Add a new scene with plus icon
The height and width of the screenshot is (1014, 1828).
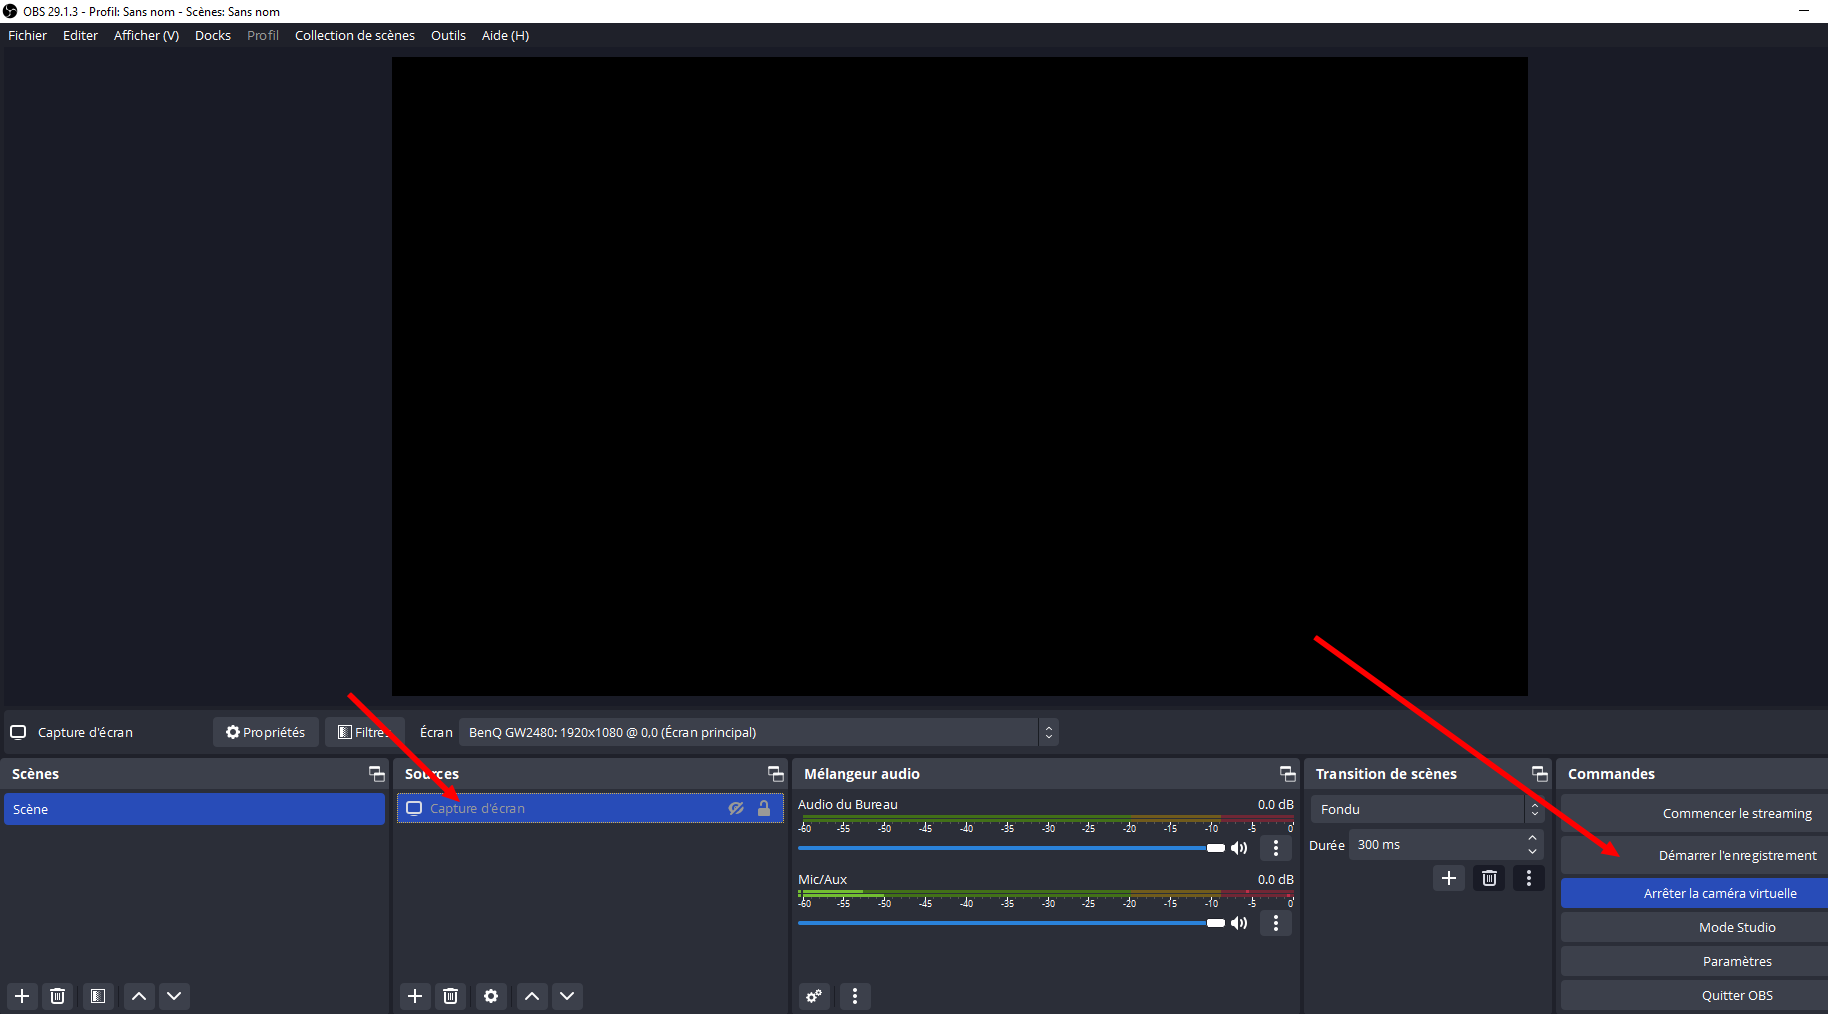22,996
